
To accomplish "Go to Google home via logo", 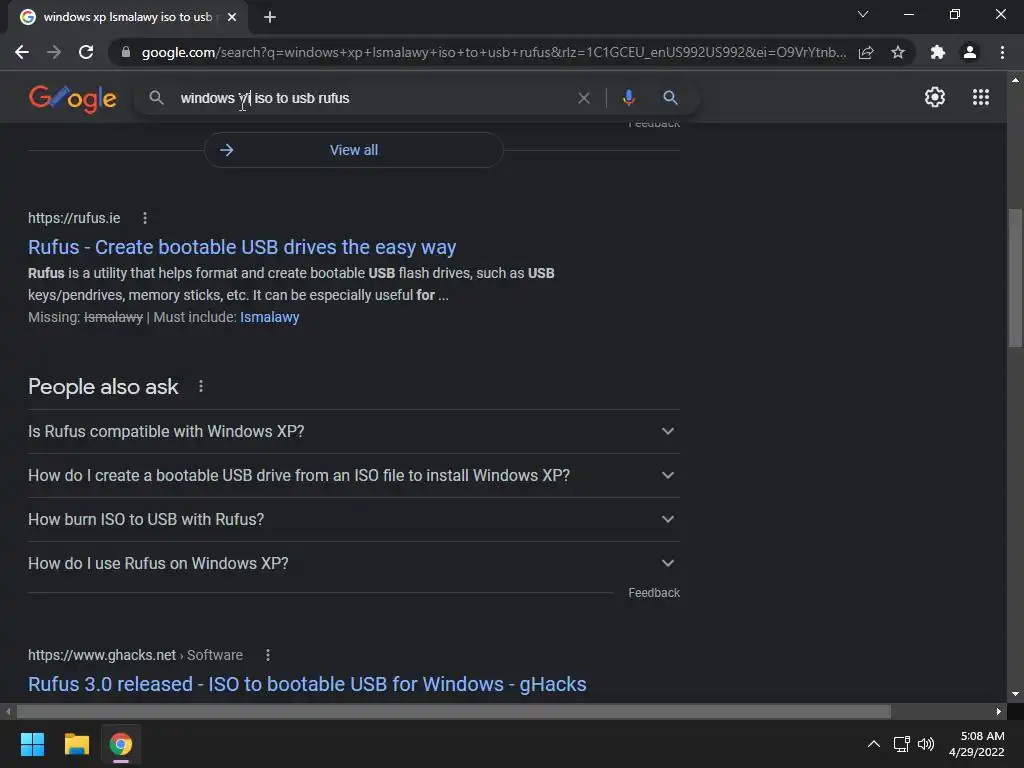I will pyautogui.click(x=72, y=98).
